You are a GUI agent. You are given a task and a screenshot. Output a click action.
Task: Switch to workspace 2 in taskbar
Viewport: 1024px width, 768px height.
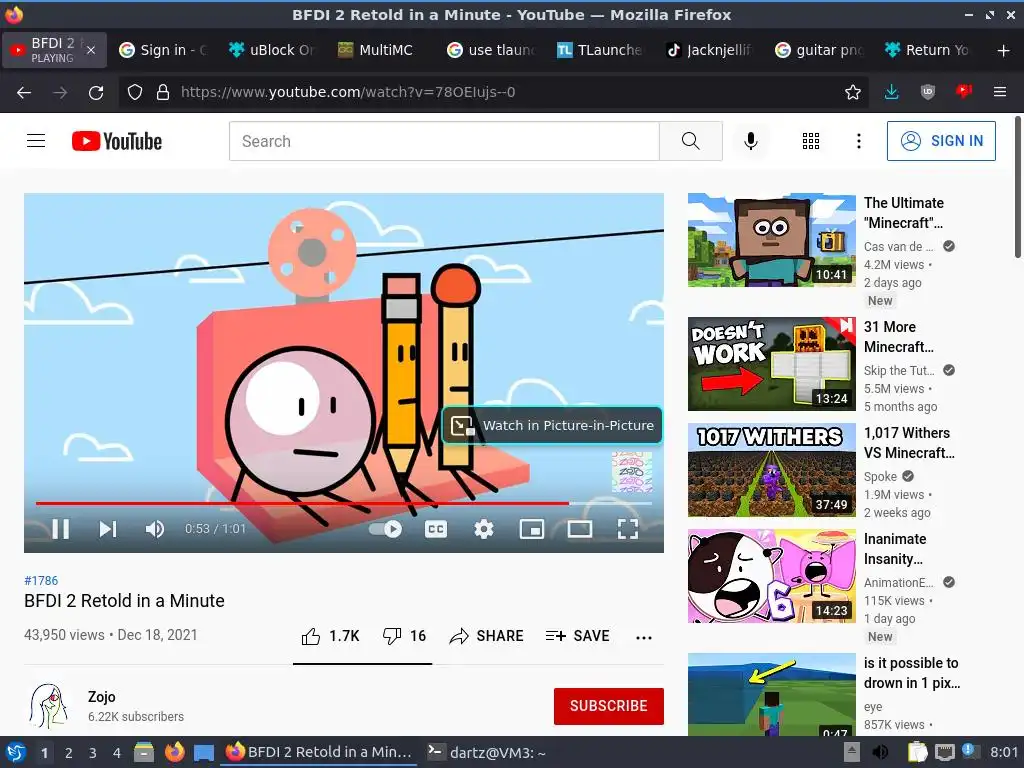68,753
